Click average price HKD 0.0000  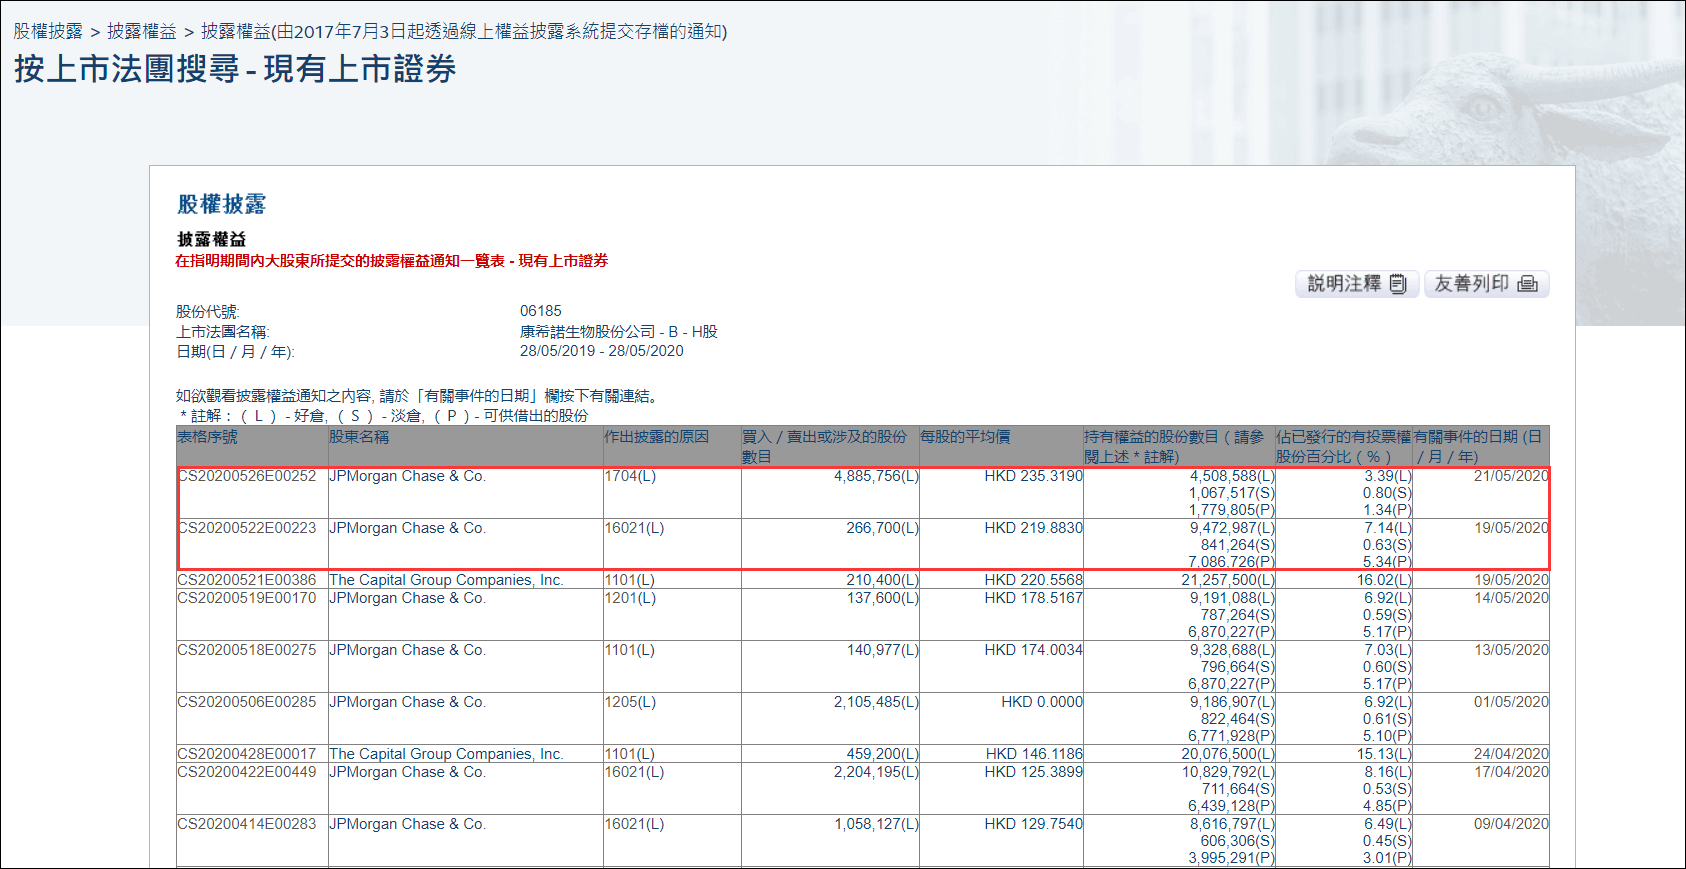click(1042, 702)
